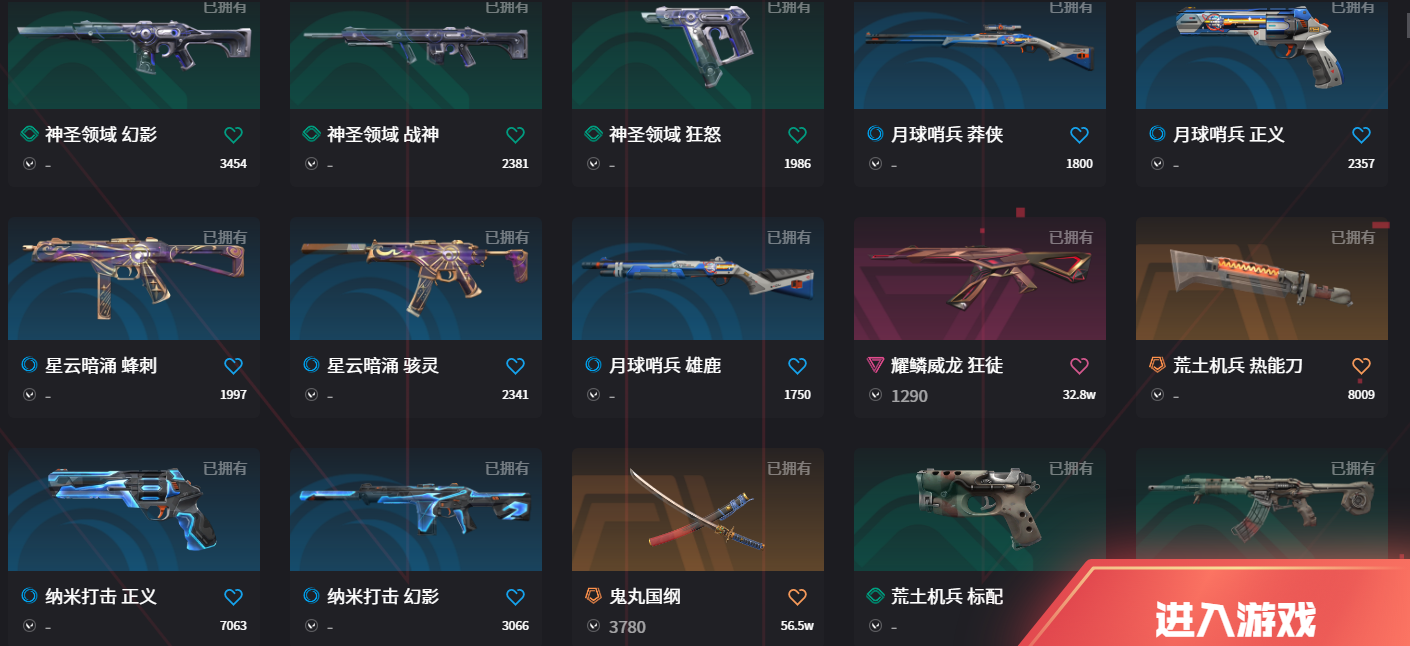The image size is (1410, 646).
Task: Click pink triangle tier icon of 耀鳞威龙 狂徒
Action: pyautogui.click(x=875, y=365)
